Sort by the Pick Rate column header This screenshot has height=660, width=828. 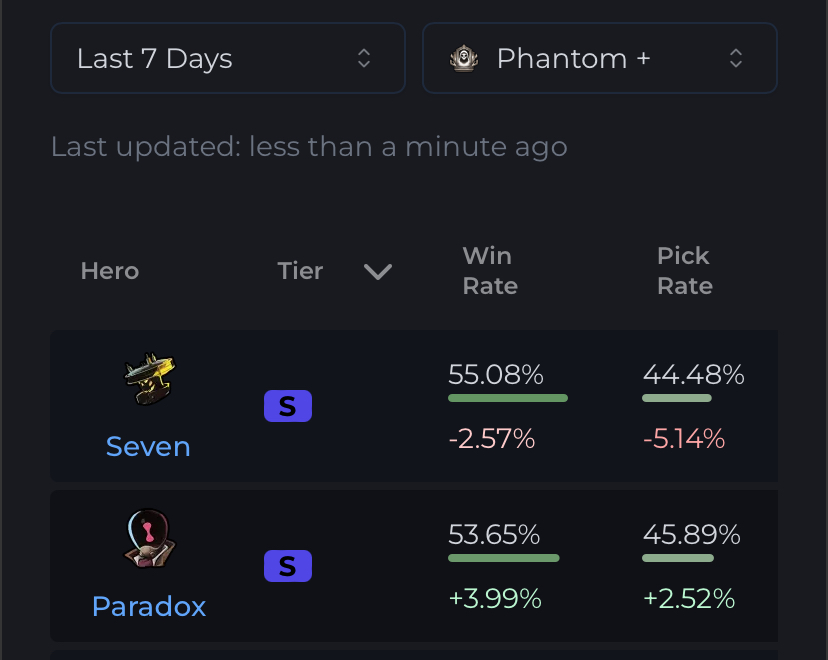pos(685,271)
